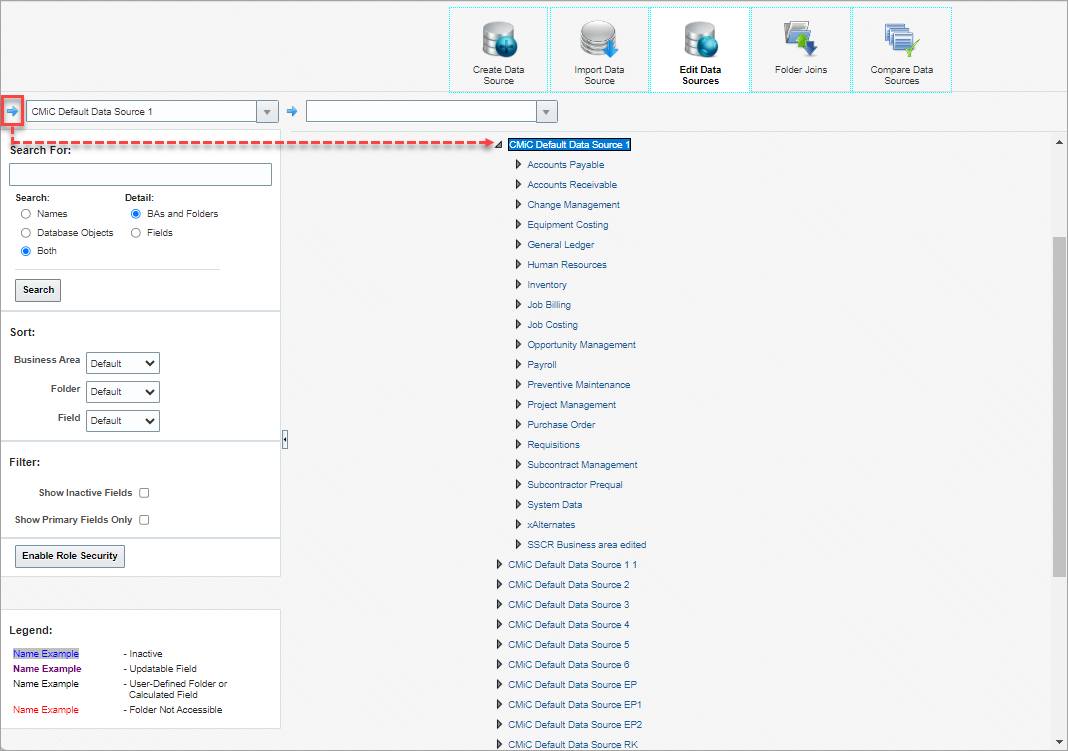The width and height of the screenshot is (1068, 751).
Task: Collapse the CMiC Default Data Source 1 node
Action: point(499,144)
